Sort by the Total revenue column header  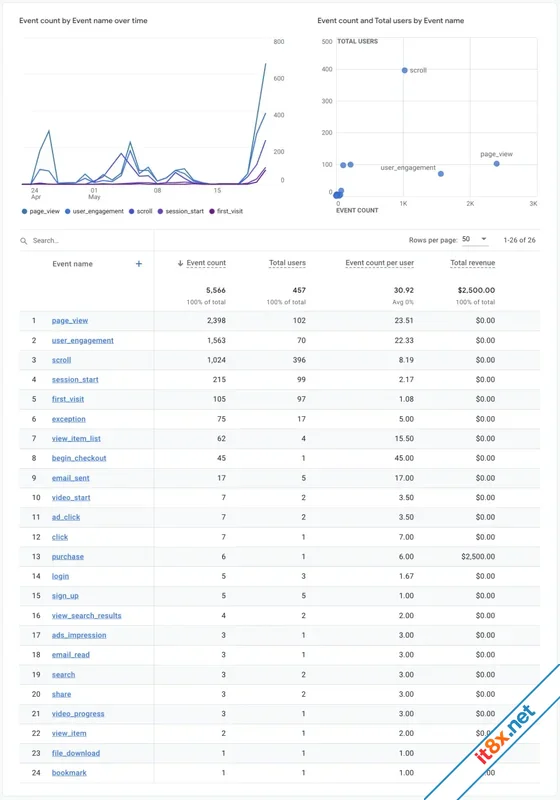pyautogui.click(x=472, y=263)
